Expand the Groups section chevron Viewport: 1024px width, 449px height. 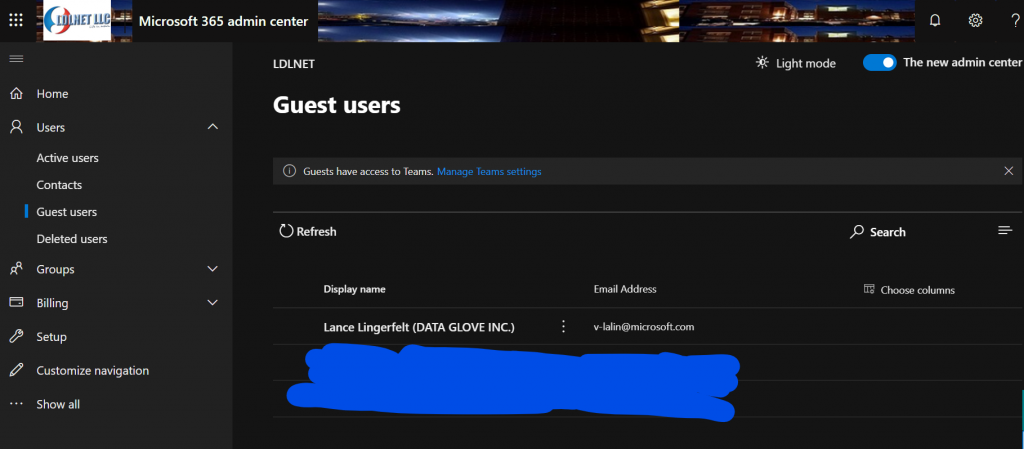coord(212,269)
